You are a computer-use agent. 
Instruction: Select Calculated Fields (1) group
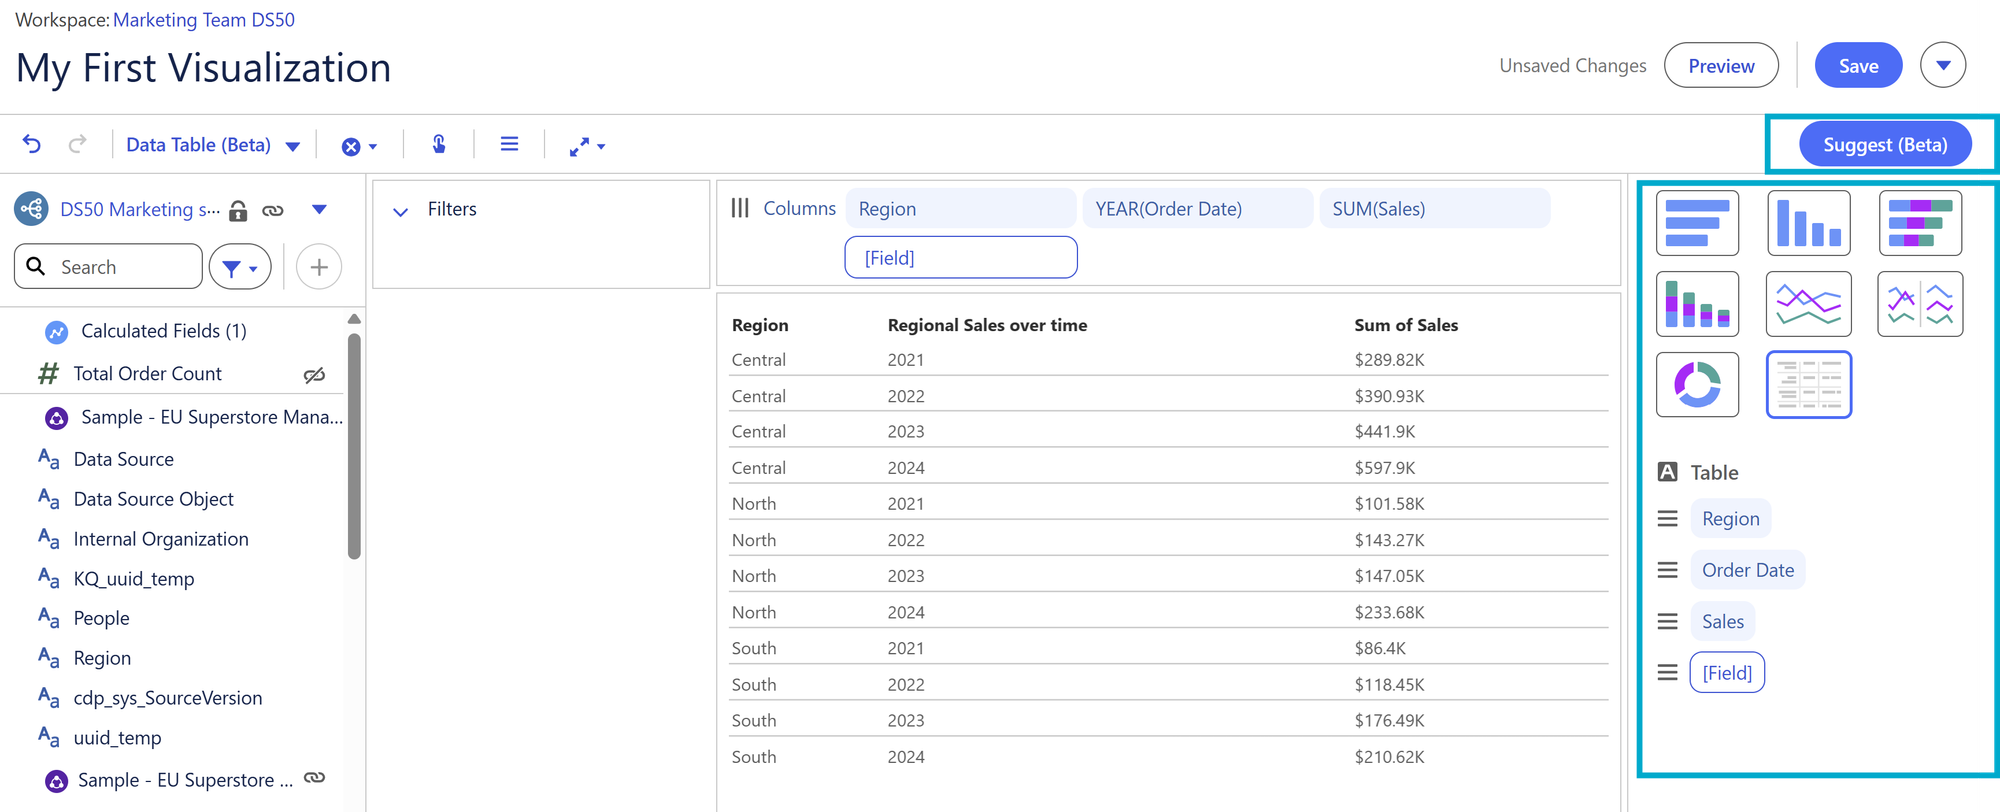tap(163, 331)
